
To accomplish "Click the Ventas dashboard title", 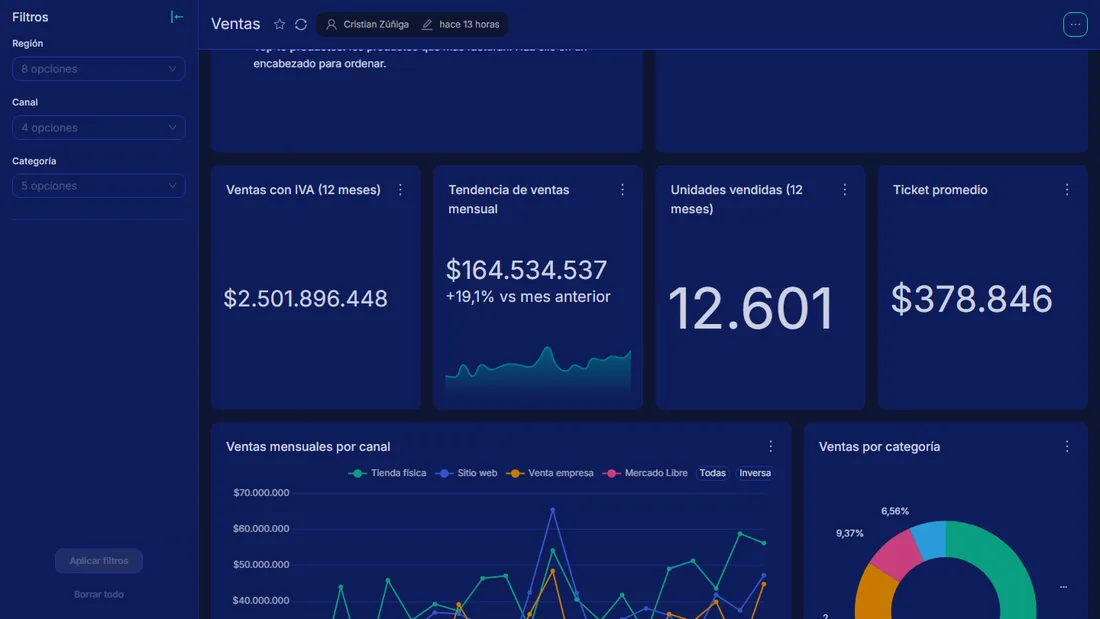I will point(236,24).
